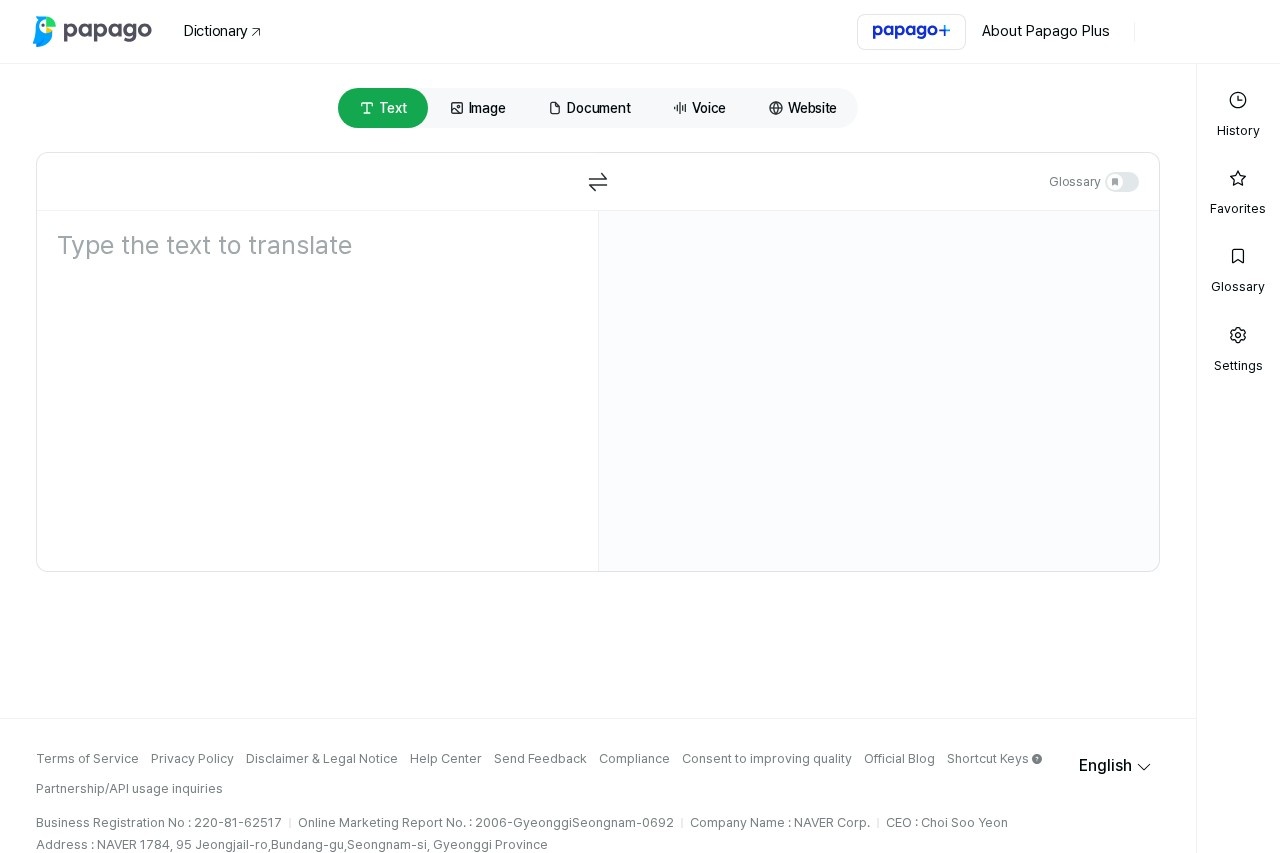The width and height of the screenshot is (1280, 853).
Task: Open the sidebar Glossary bookmark icon
Action: (x=1238, y=256)
